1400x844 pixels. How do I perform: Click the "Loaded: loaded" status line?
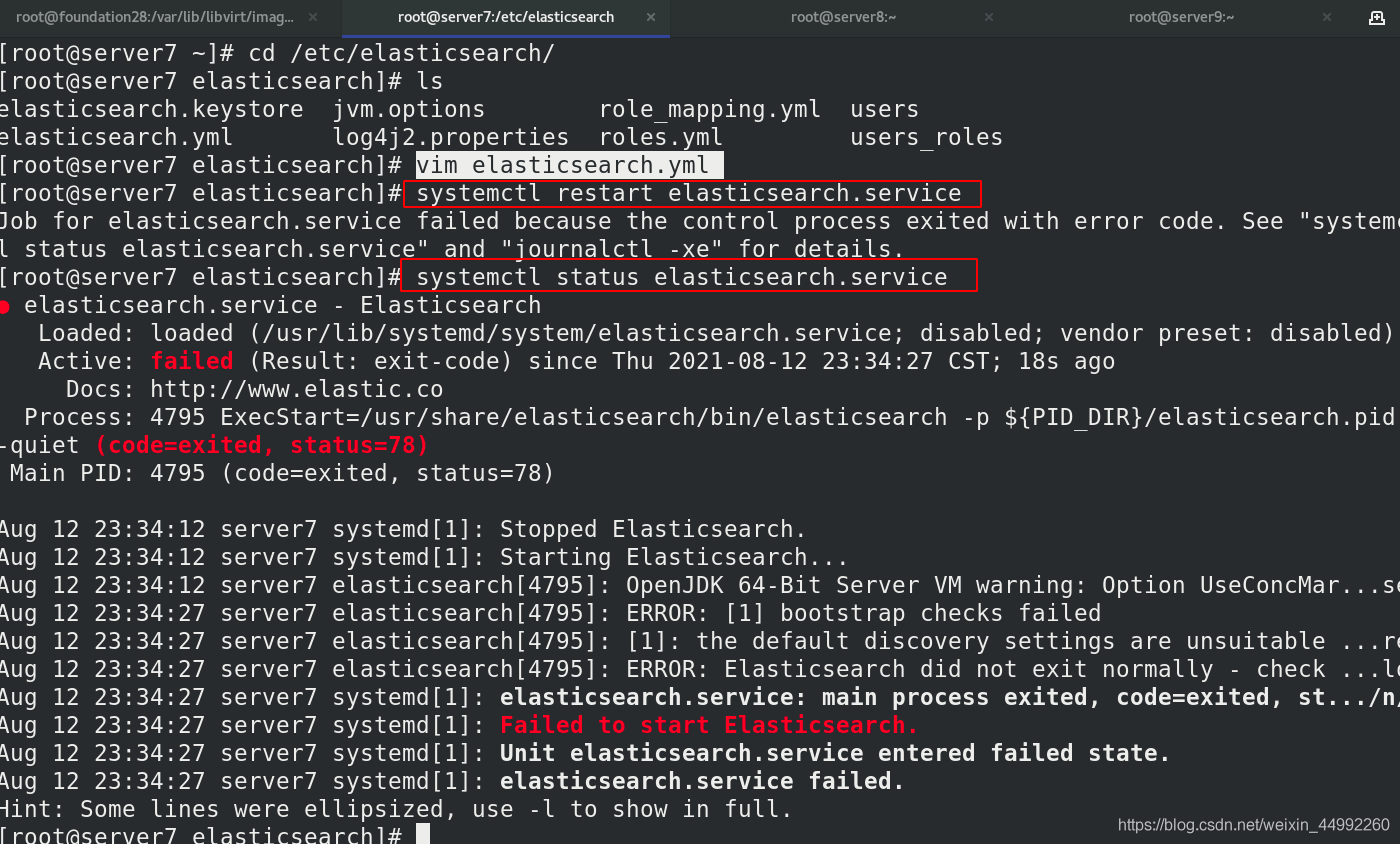tap(715, 333)
